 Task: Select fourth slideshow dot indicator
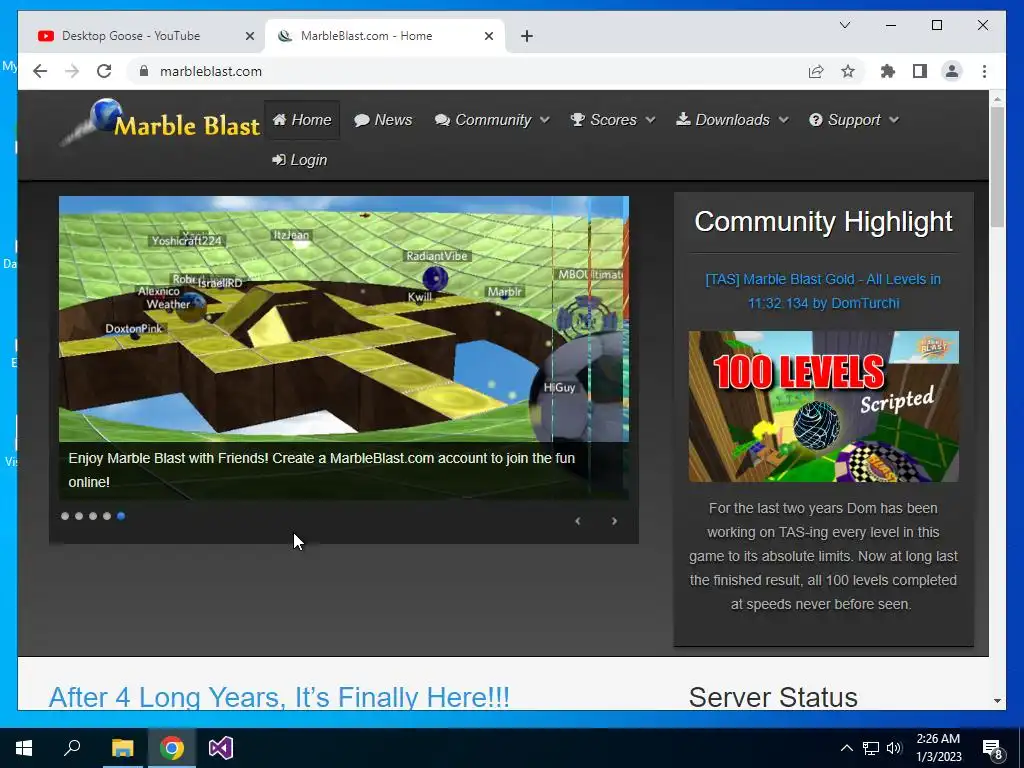pyautogui.click(x=107, y=516)
